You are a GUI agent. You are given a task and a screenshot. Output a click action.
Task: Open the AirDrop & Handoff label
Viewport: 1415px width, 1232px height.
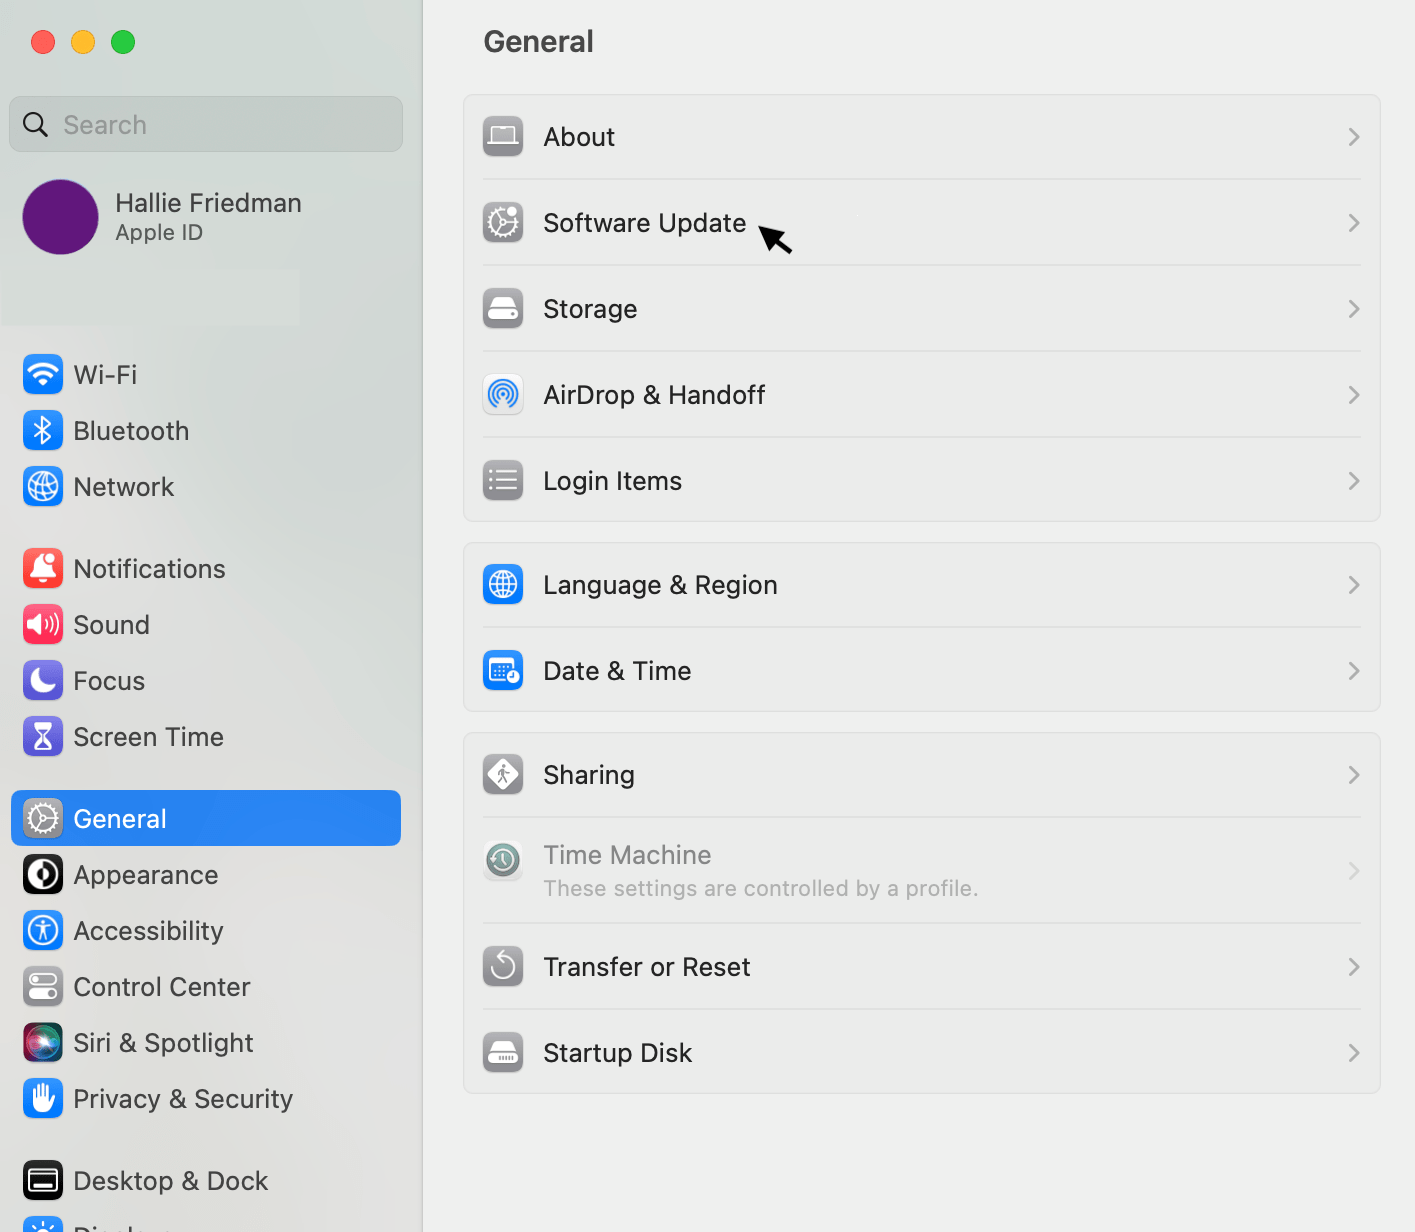click(654, 395)
